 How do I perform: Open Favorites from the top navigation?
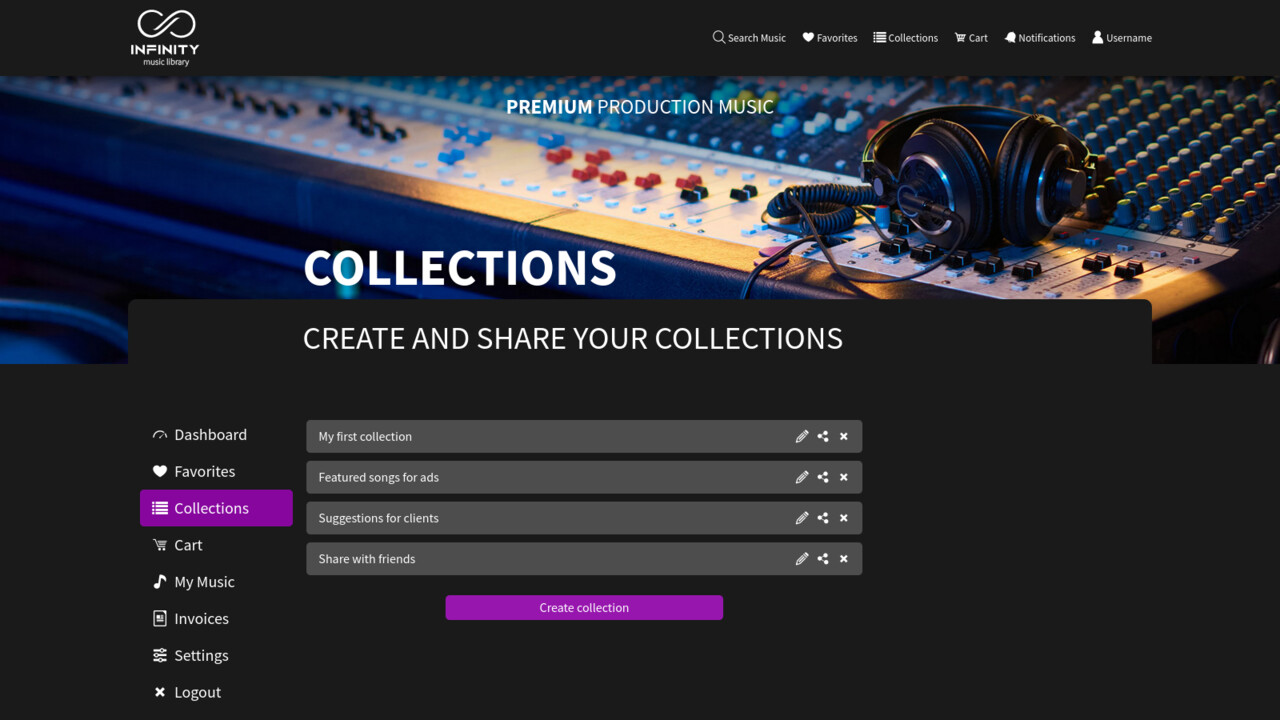pyautogui.click(x=830, y=37)
